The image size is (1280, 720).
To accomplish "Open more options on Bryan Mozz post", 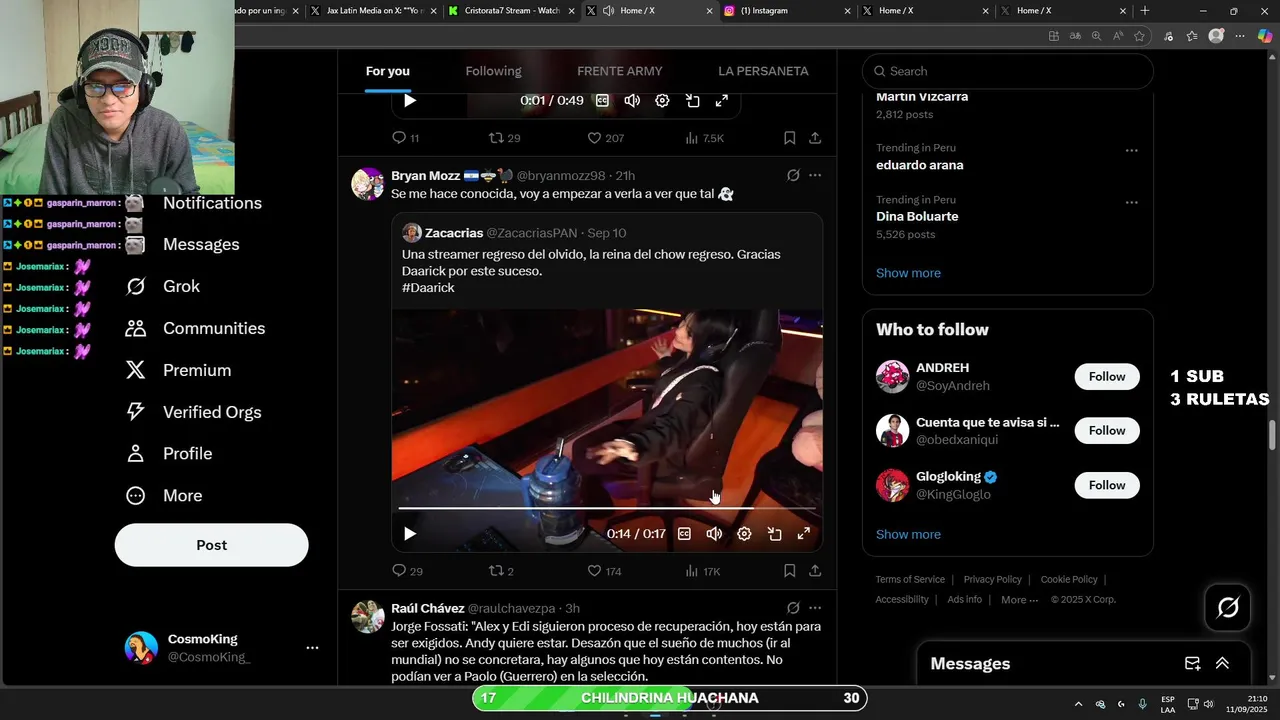I will coord(815,175).
